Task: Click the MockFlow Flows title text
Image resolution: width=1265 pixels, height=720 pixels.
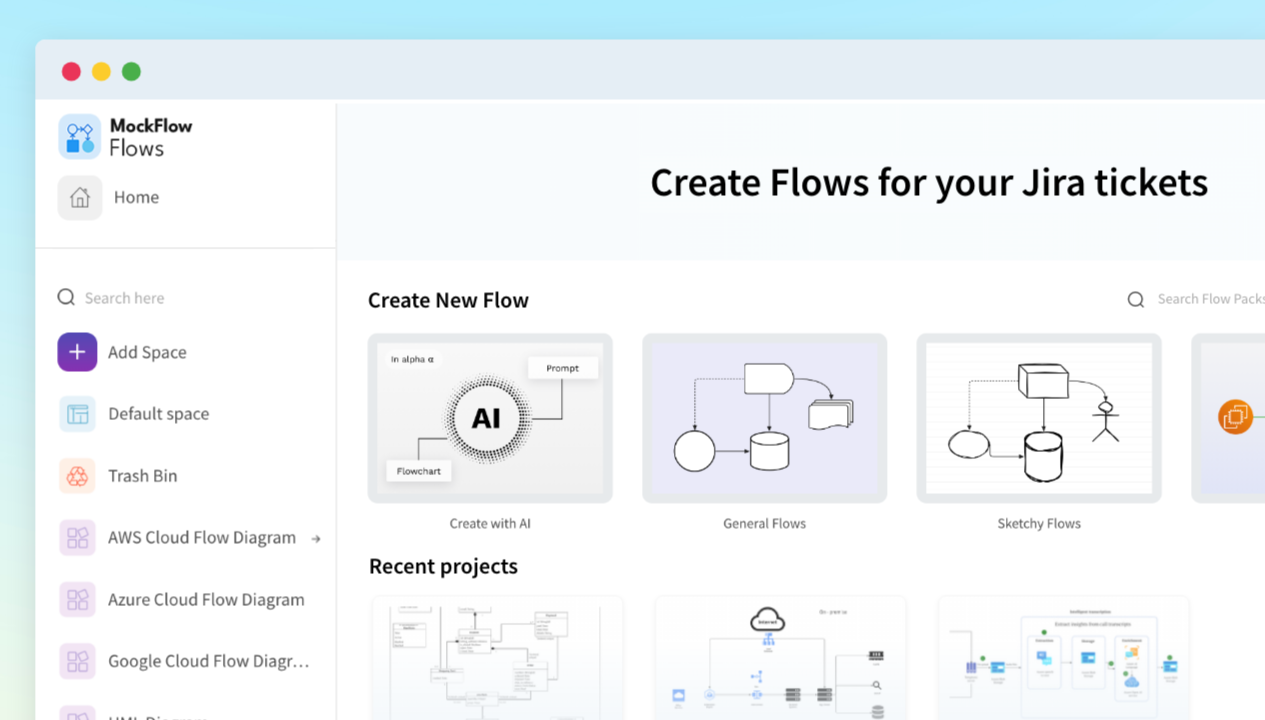Action: coord(150,137)
